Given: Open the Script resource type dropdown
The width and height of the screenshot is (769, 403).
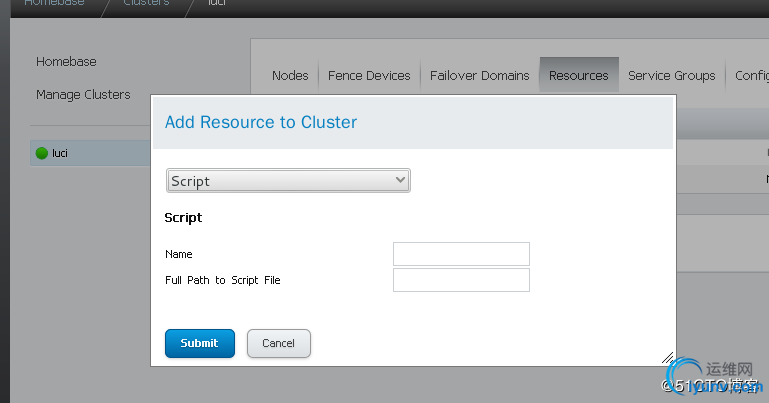Looking at the screenshot, I should tap(288, 181).
